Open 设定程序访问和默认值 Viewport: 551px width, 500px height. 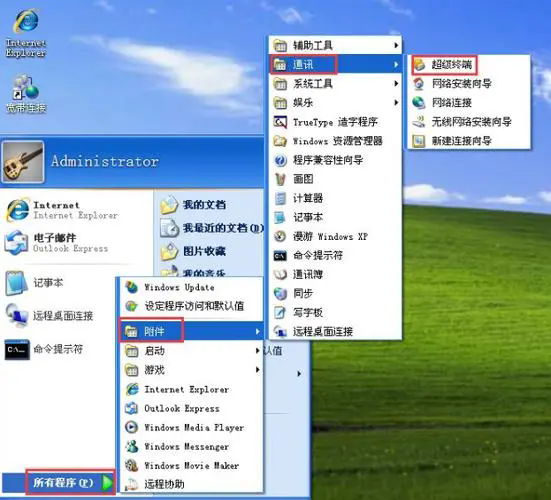tap(191, 306)
